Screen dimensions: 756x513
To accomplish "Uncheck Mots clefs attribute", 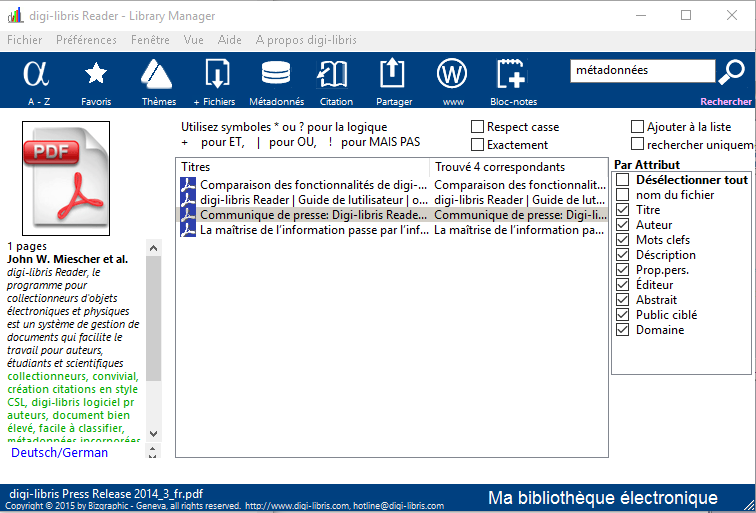I will (623, 240).
